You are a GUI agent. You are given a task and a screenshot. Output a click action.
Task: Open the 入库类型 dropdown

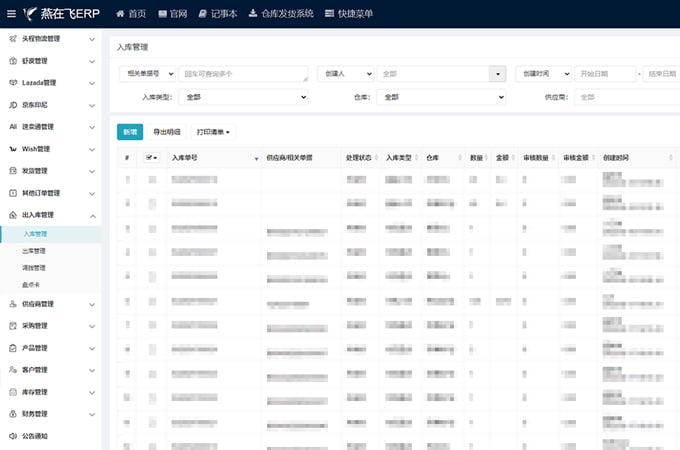coord(244,97)
